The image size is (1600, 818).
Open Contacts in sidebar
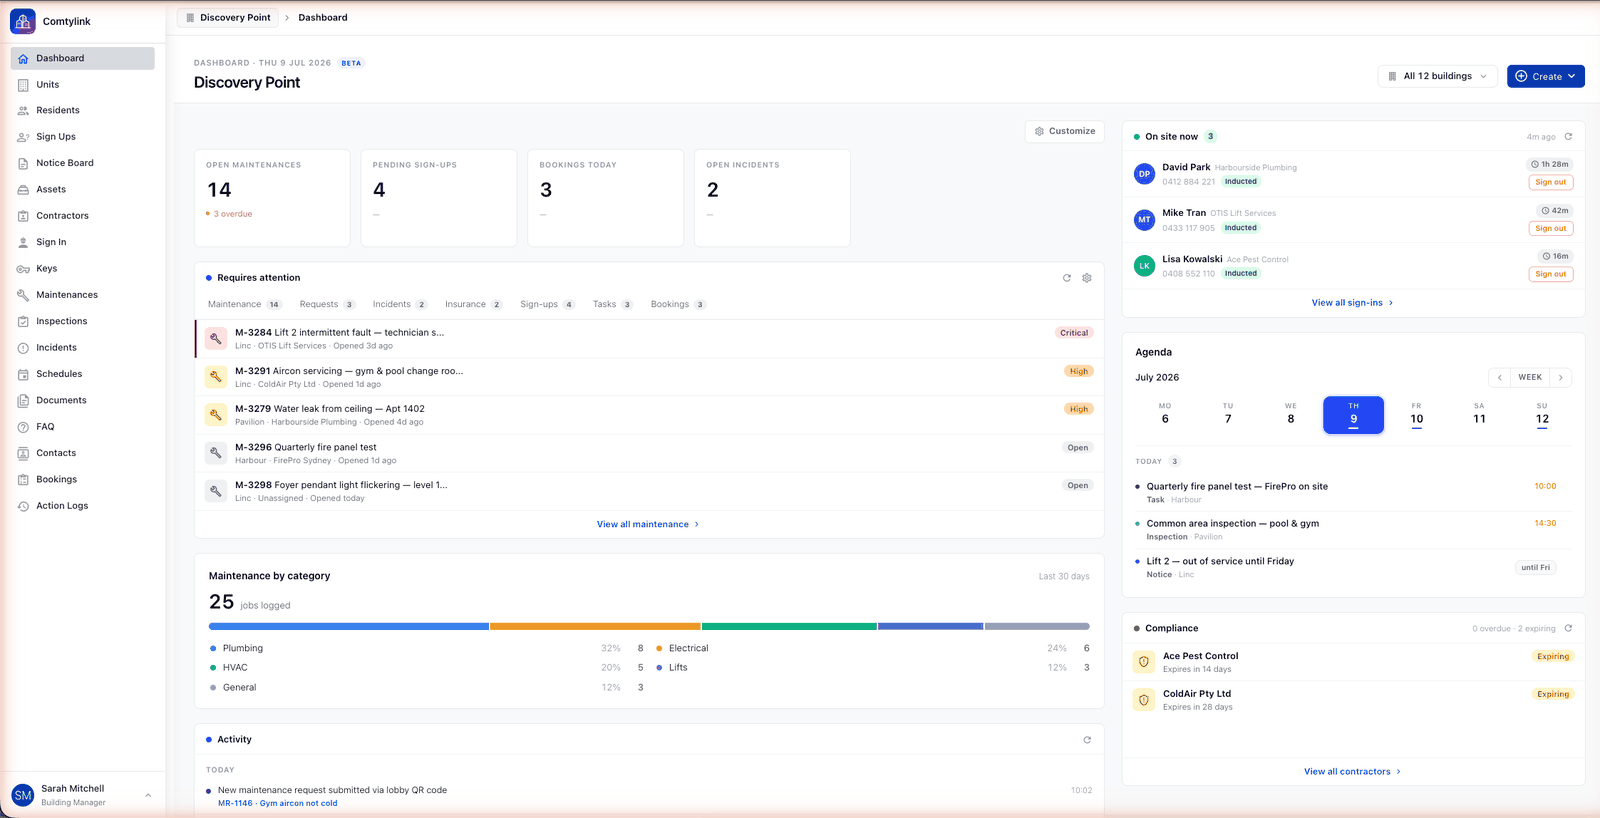[x=82, y=453]
